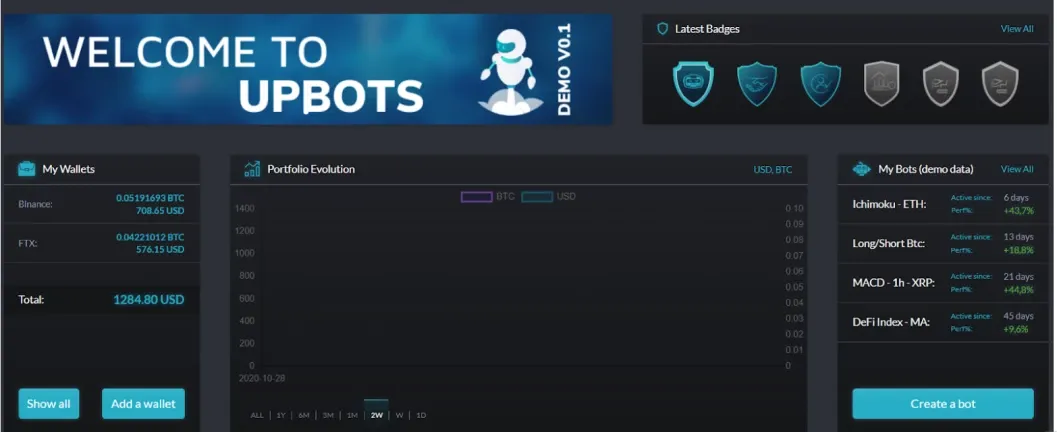The image size is (1057, 432).
Task: Click the +44,8% performance value
Action: coord(1018,290)
